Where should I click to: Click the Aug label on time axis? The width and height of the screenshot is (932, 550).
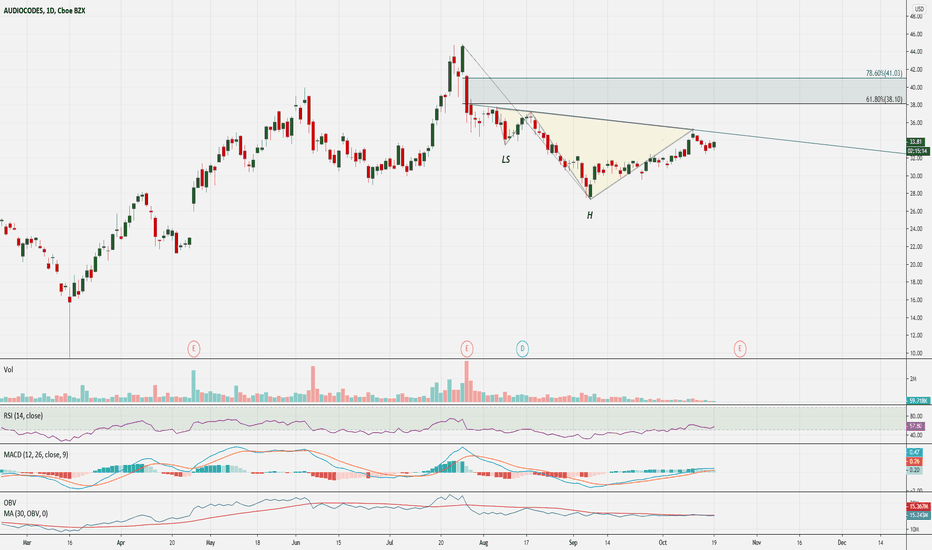point(483,542)
